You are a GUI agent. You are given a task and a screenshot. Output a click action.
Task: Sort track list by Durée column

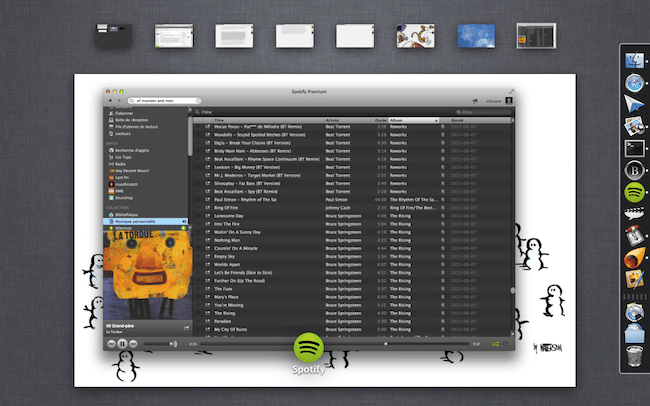(x=380, y=120)
